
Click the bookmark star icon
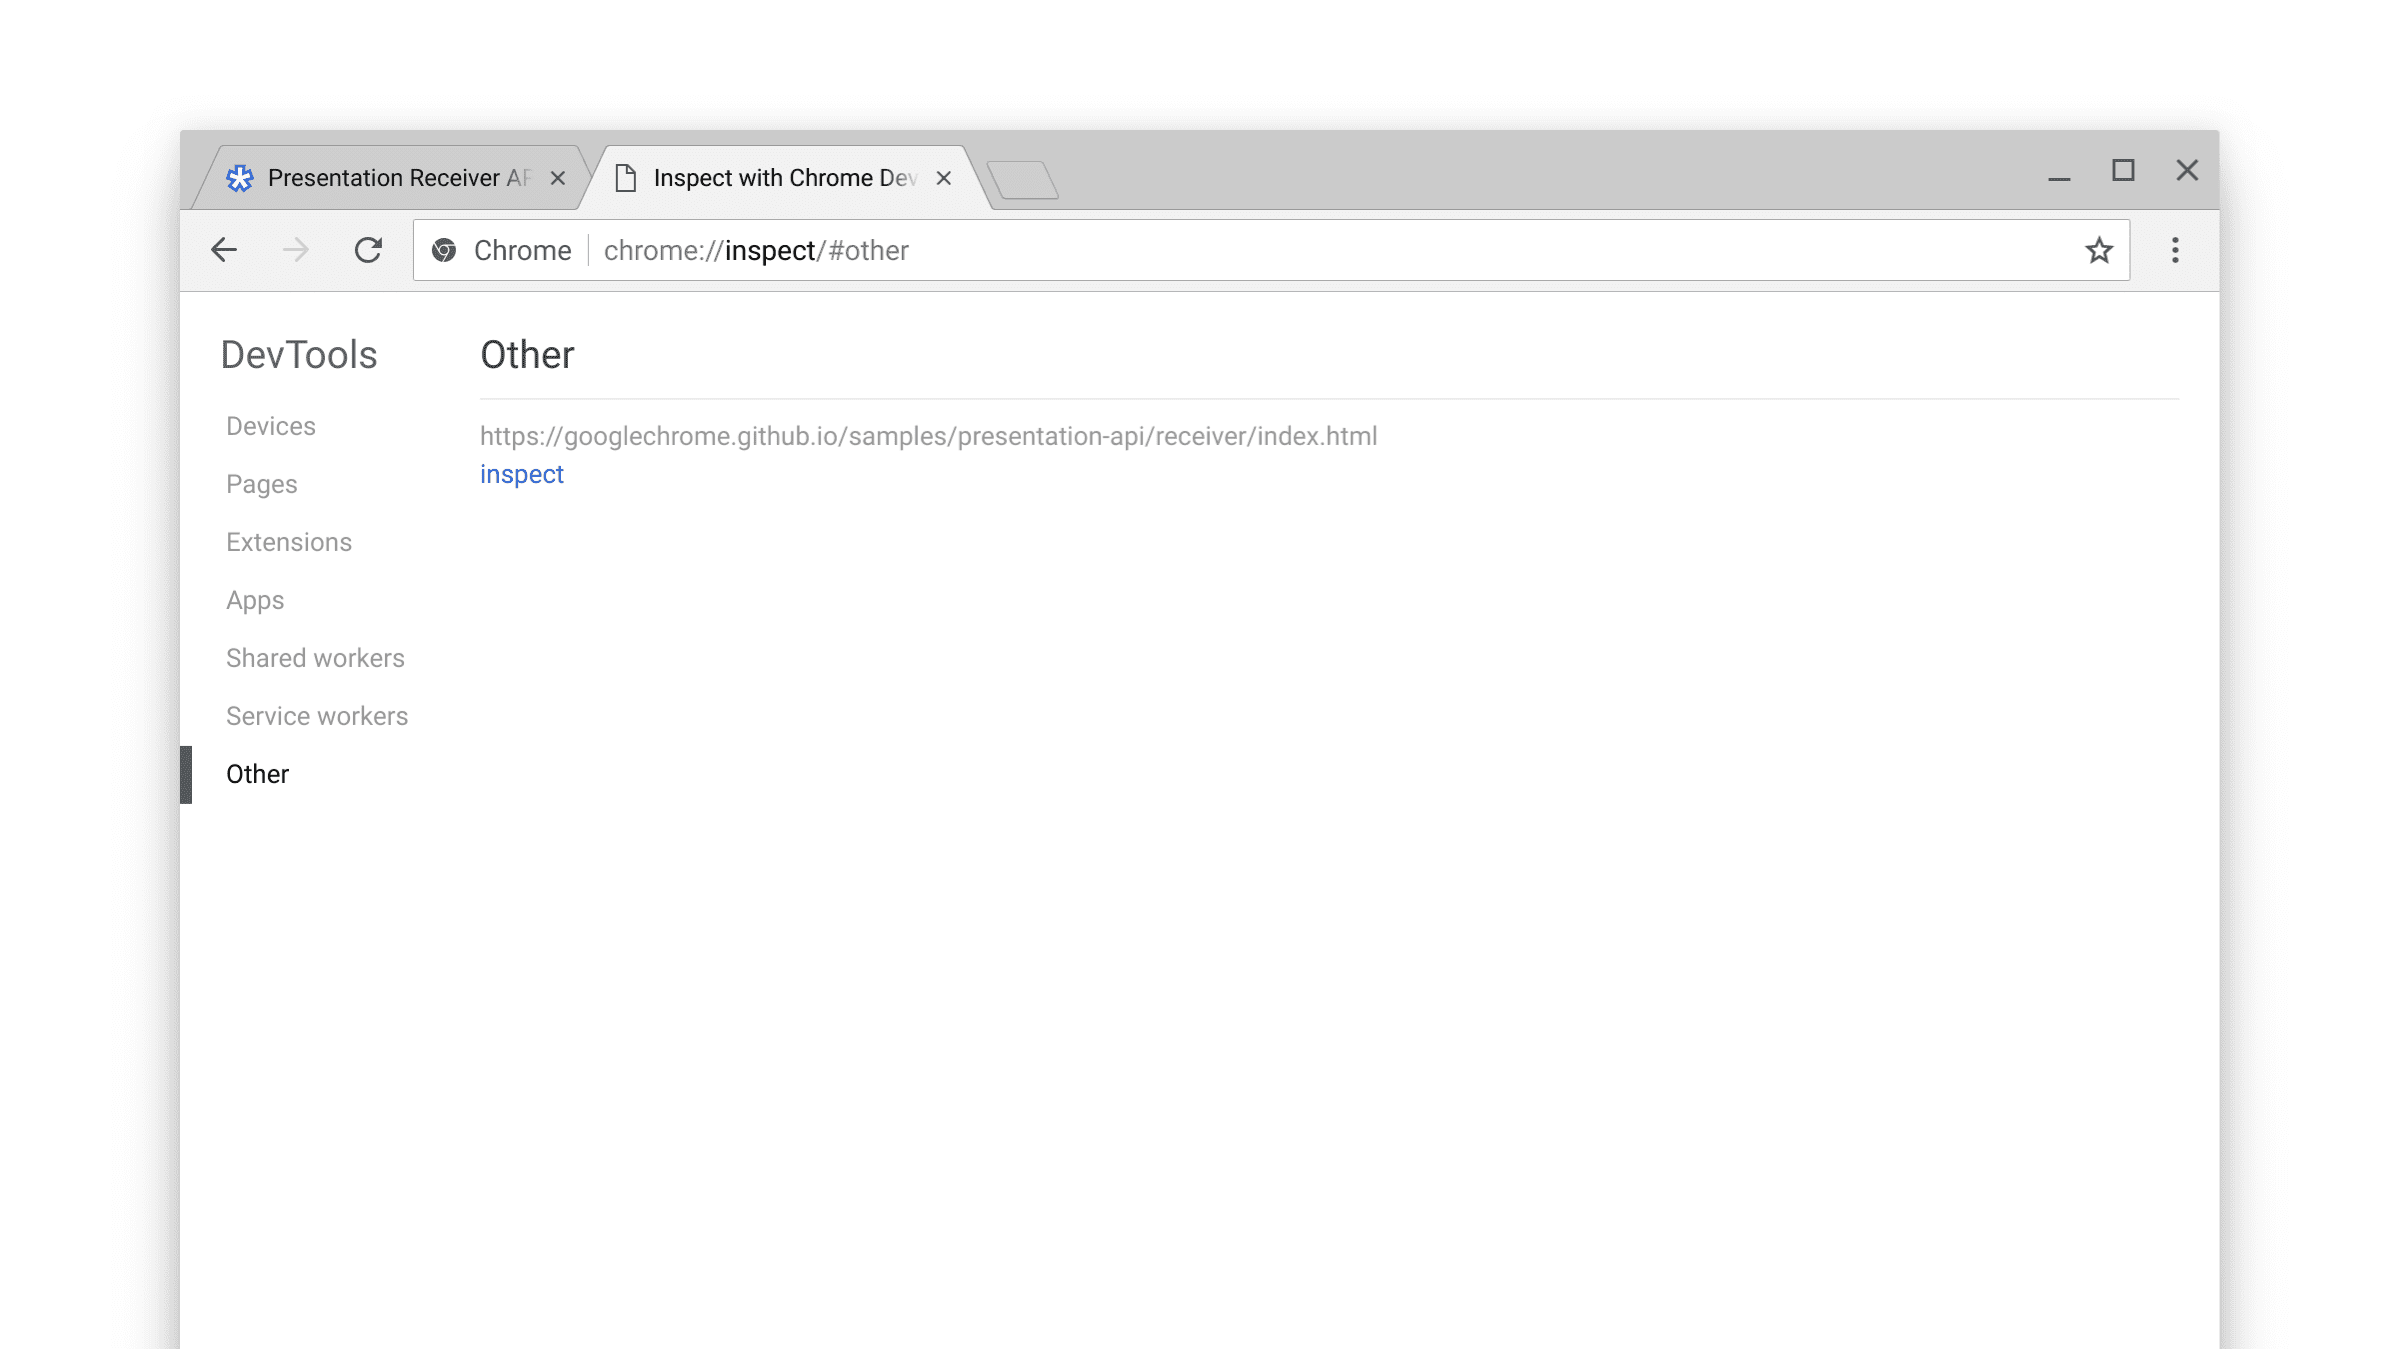pyautogui.click(x=2100, y=250)
